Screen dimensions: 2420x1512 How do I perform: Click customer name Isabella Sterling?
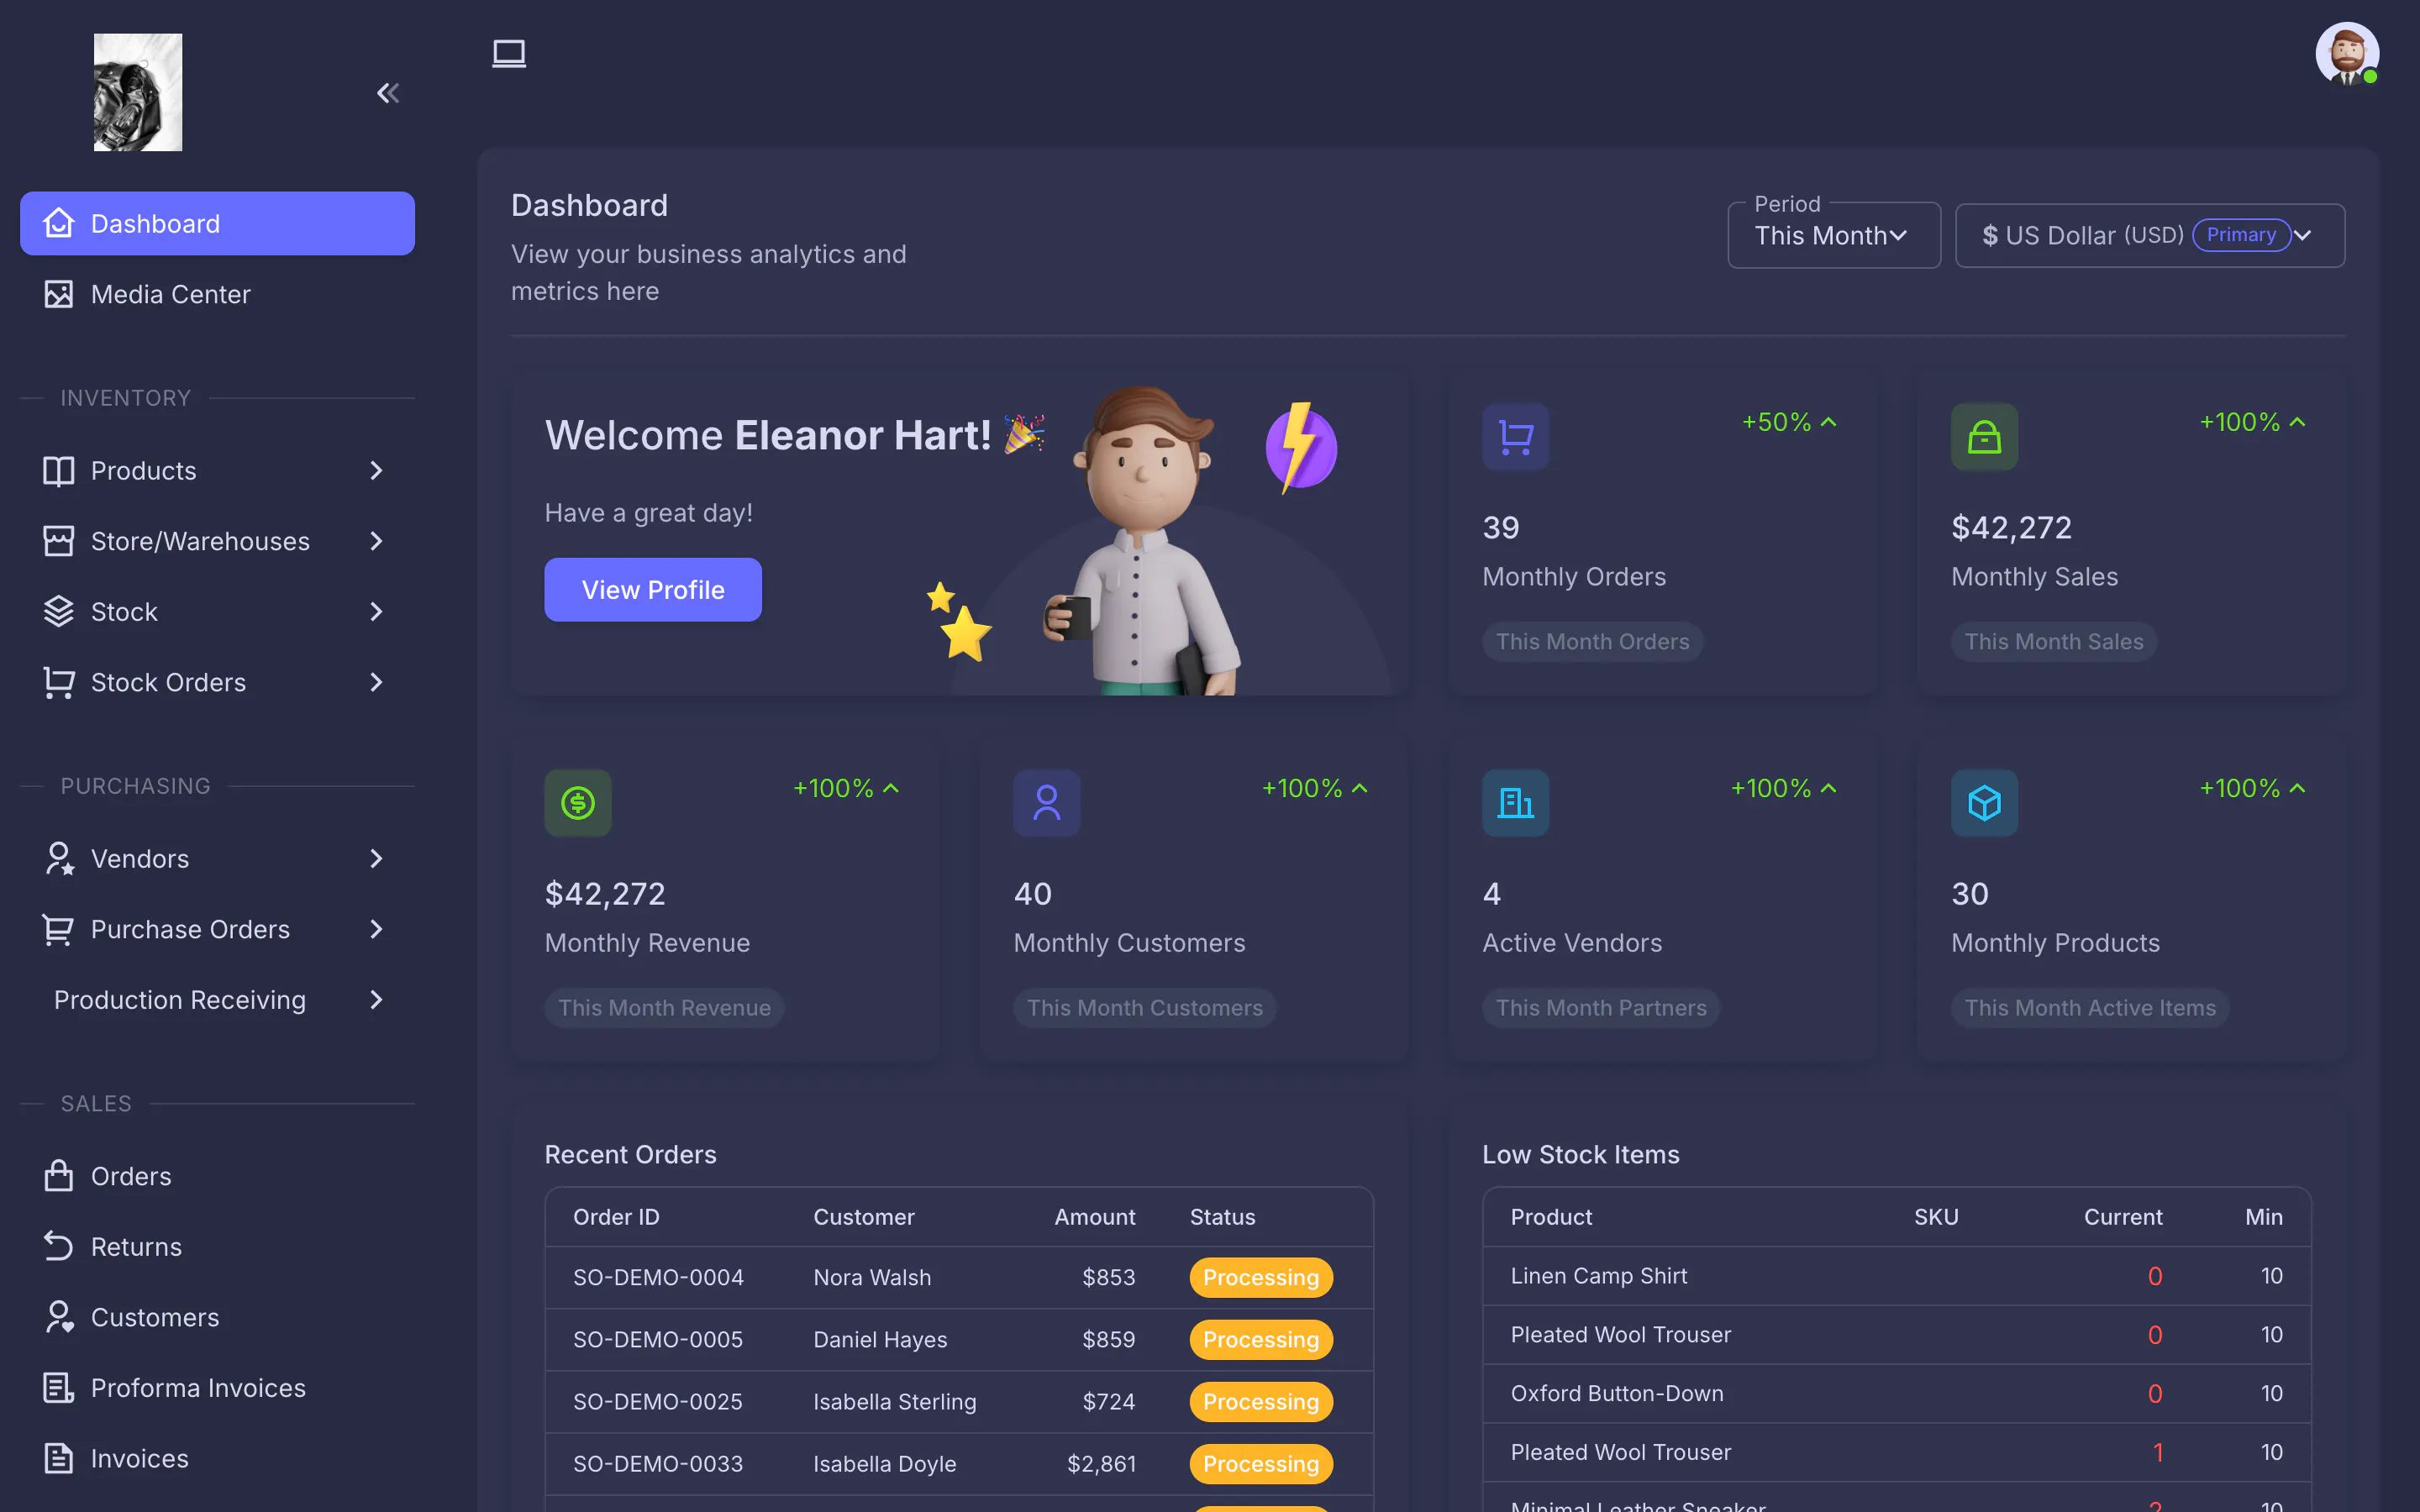click(x=895, y=1401)
